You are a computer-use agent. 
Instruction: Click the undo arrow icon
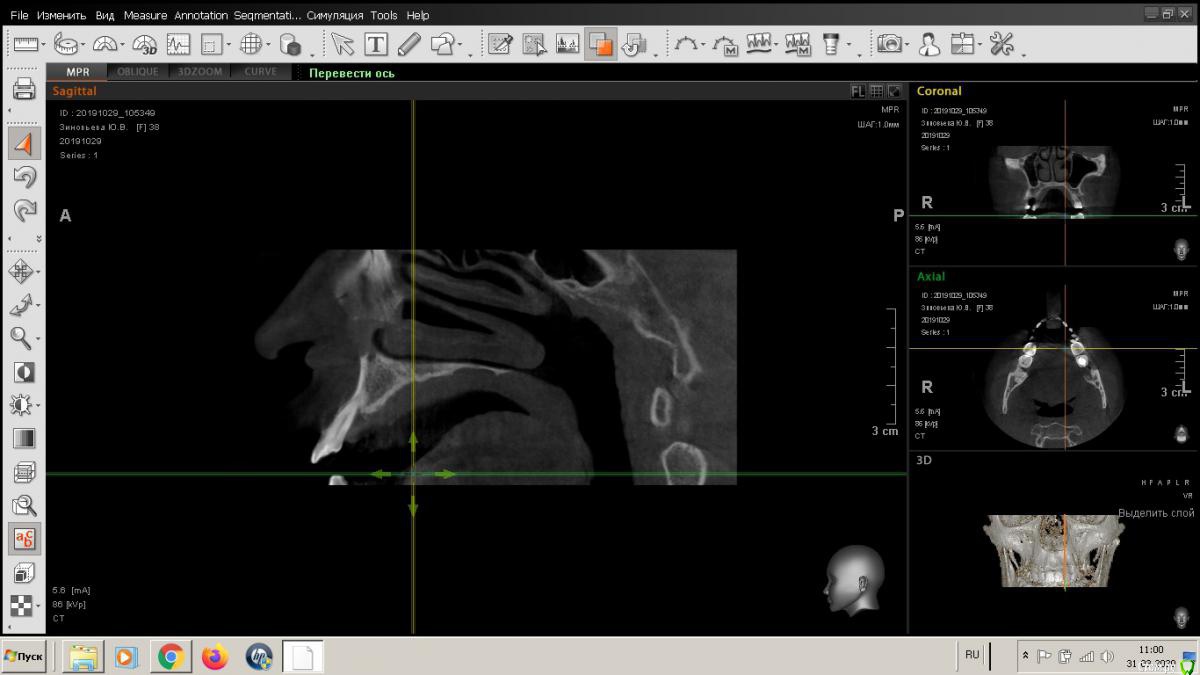click(24, 177)
